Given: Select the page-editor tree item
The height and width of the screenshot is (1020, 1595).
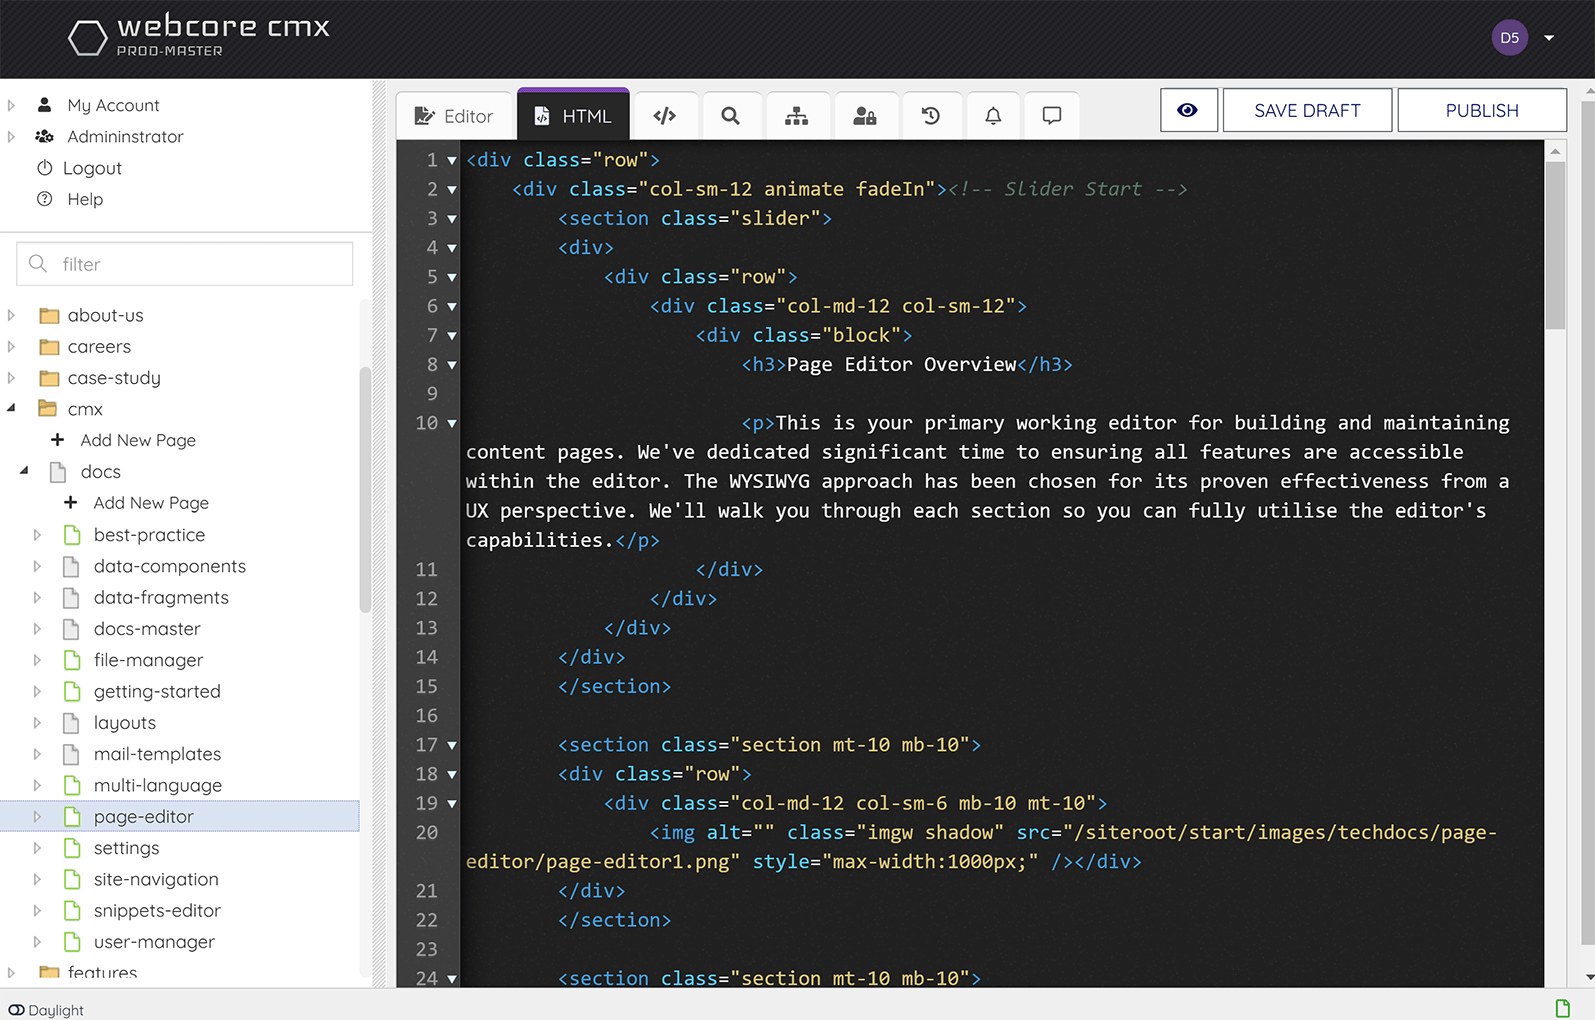Looking at the screenshot, I should pyautogui.click(x=180, y=816).
